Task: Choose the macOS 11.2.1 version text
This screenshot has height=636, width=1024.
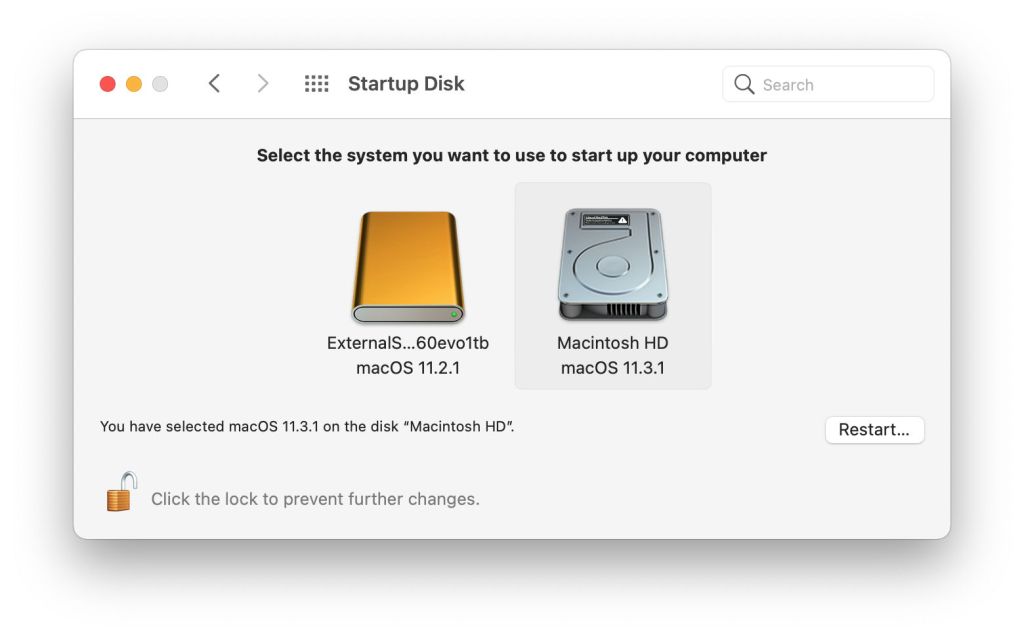Action: (408, 368)
